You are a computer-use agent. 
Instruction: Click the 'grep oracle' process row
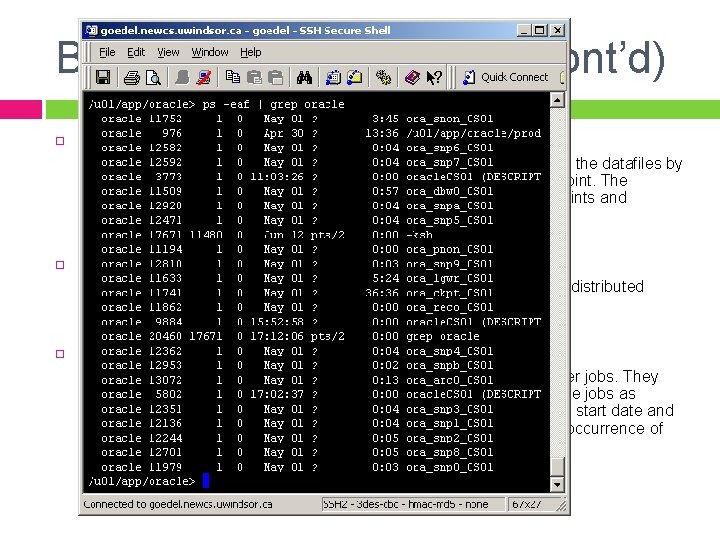tap(290, 336)
